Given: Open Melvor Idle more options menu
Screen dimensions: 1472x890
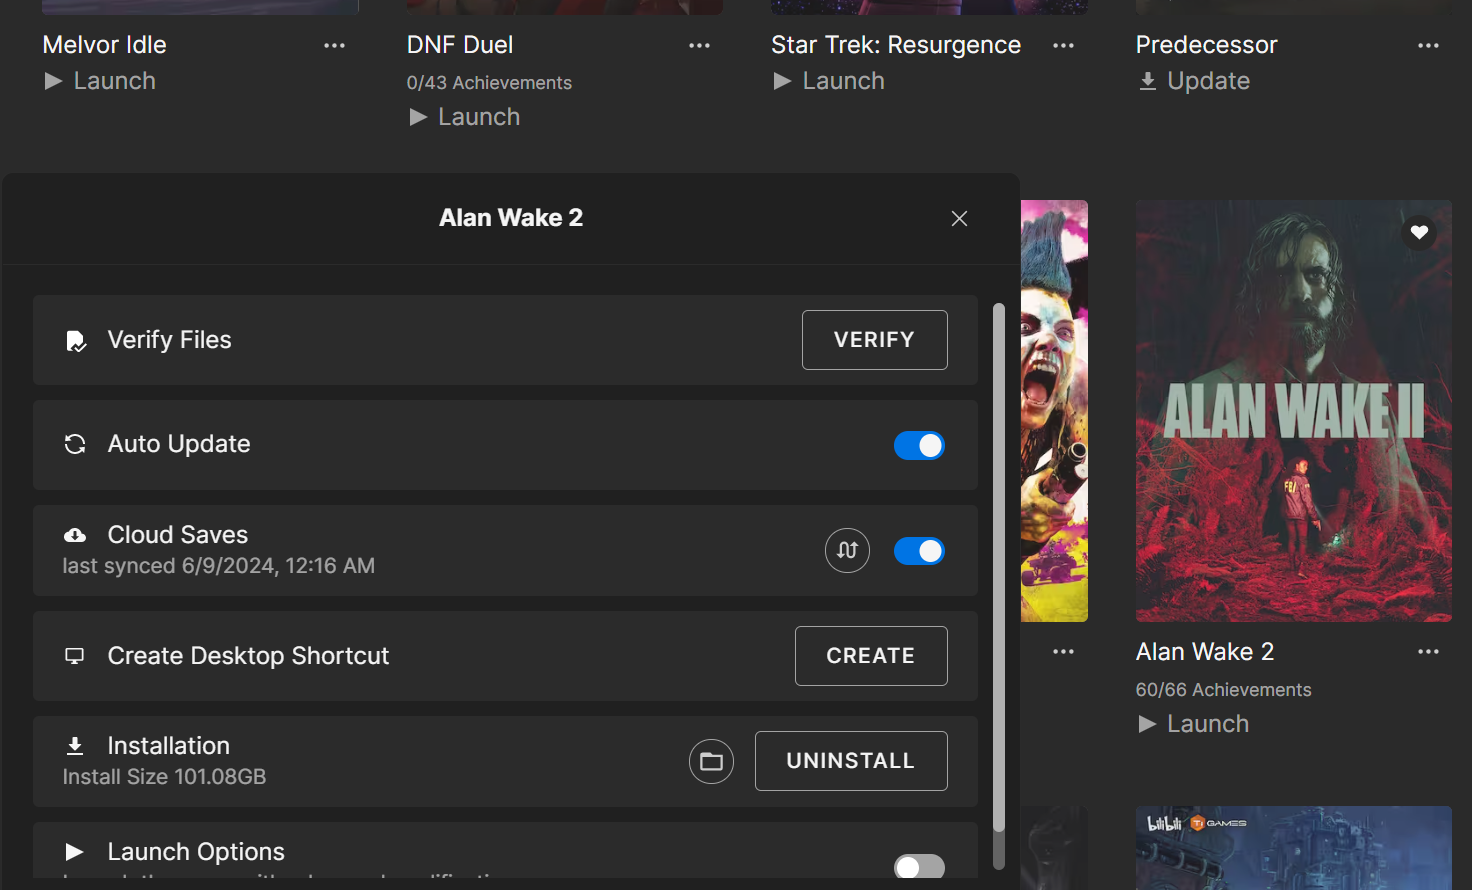Looking at the screenshot, I should [334, 46].
